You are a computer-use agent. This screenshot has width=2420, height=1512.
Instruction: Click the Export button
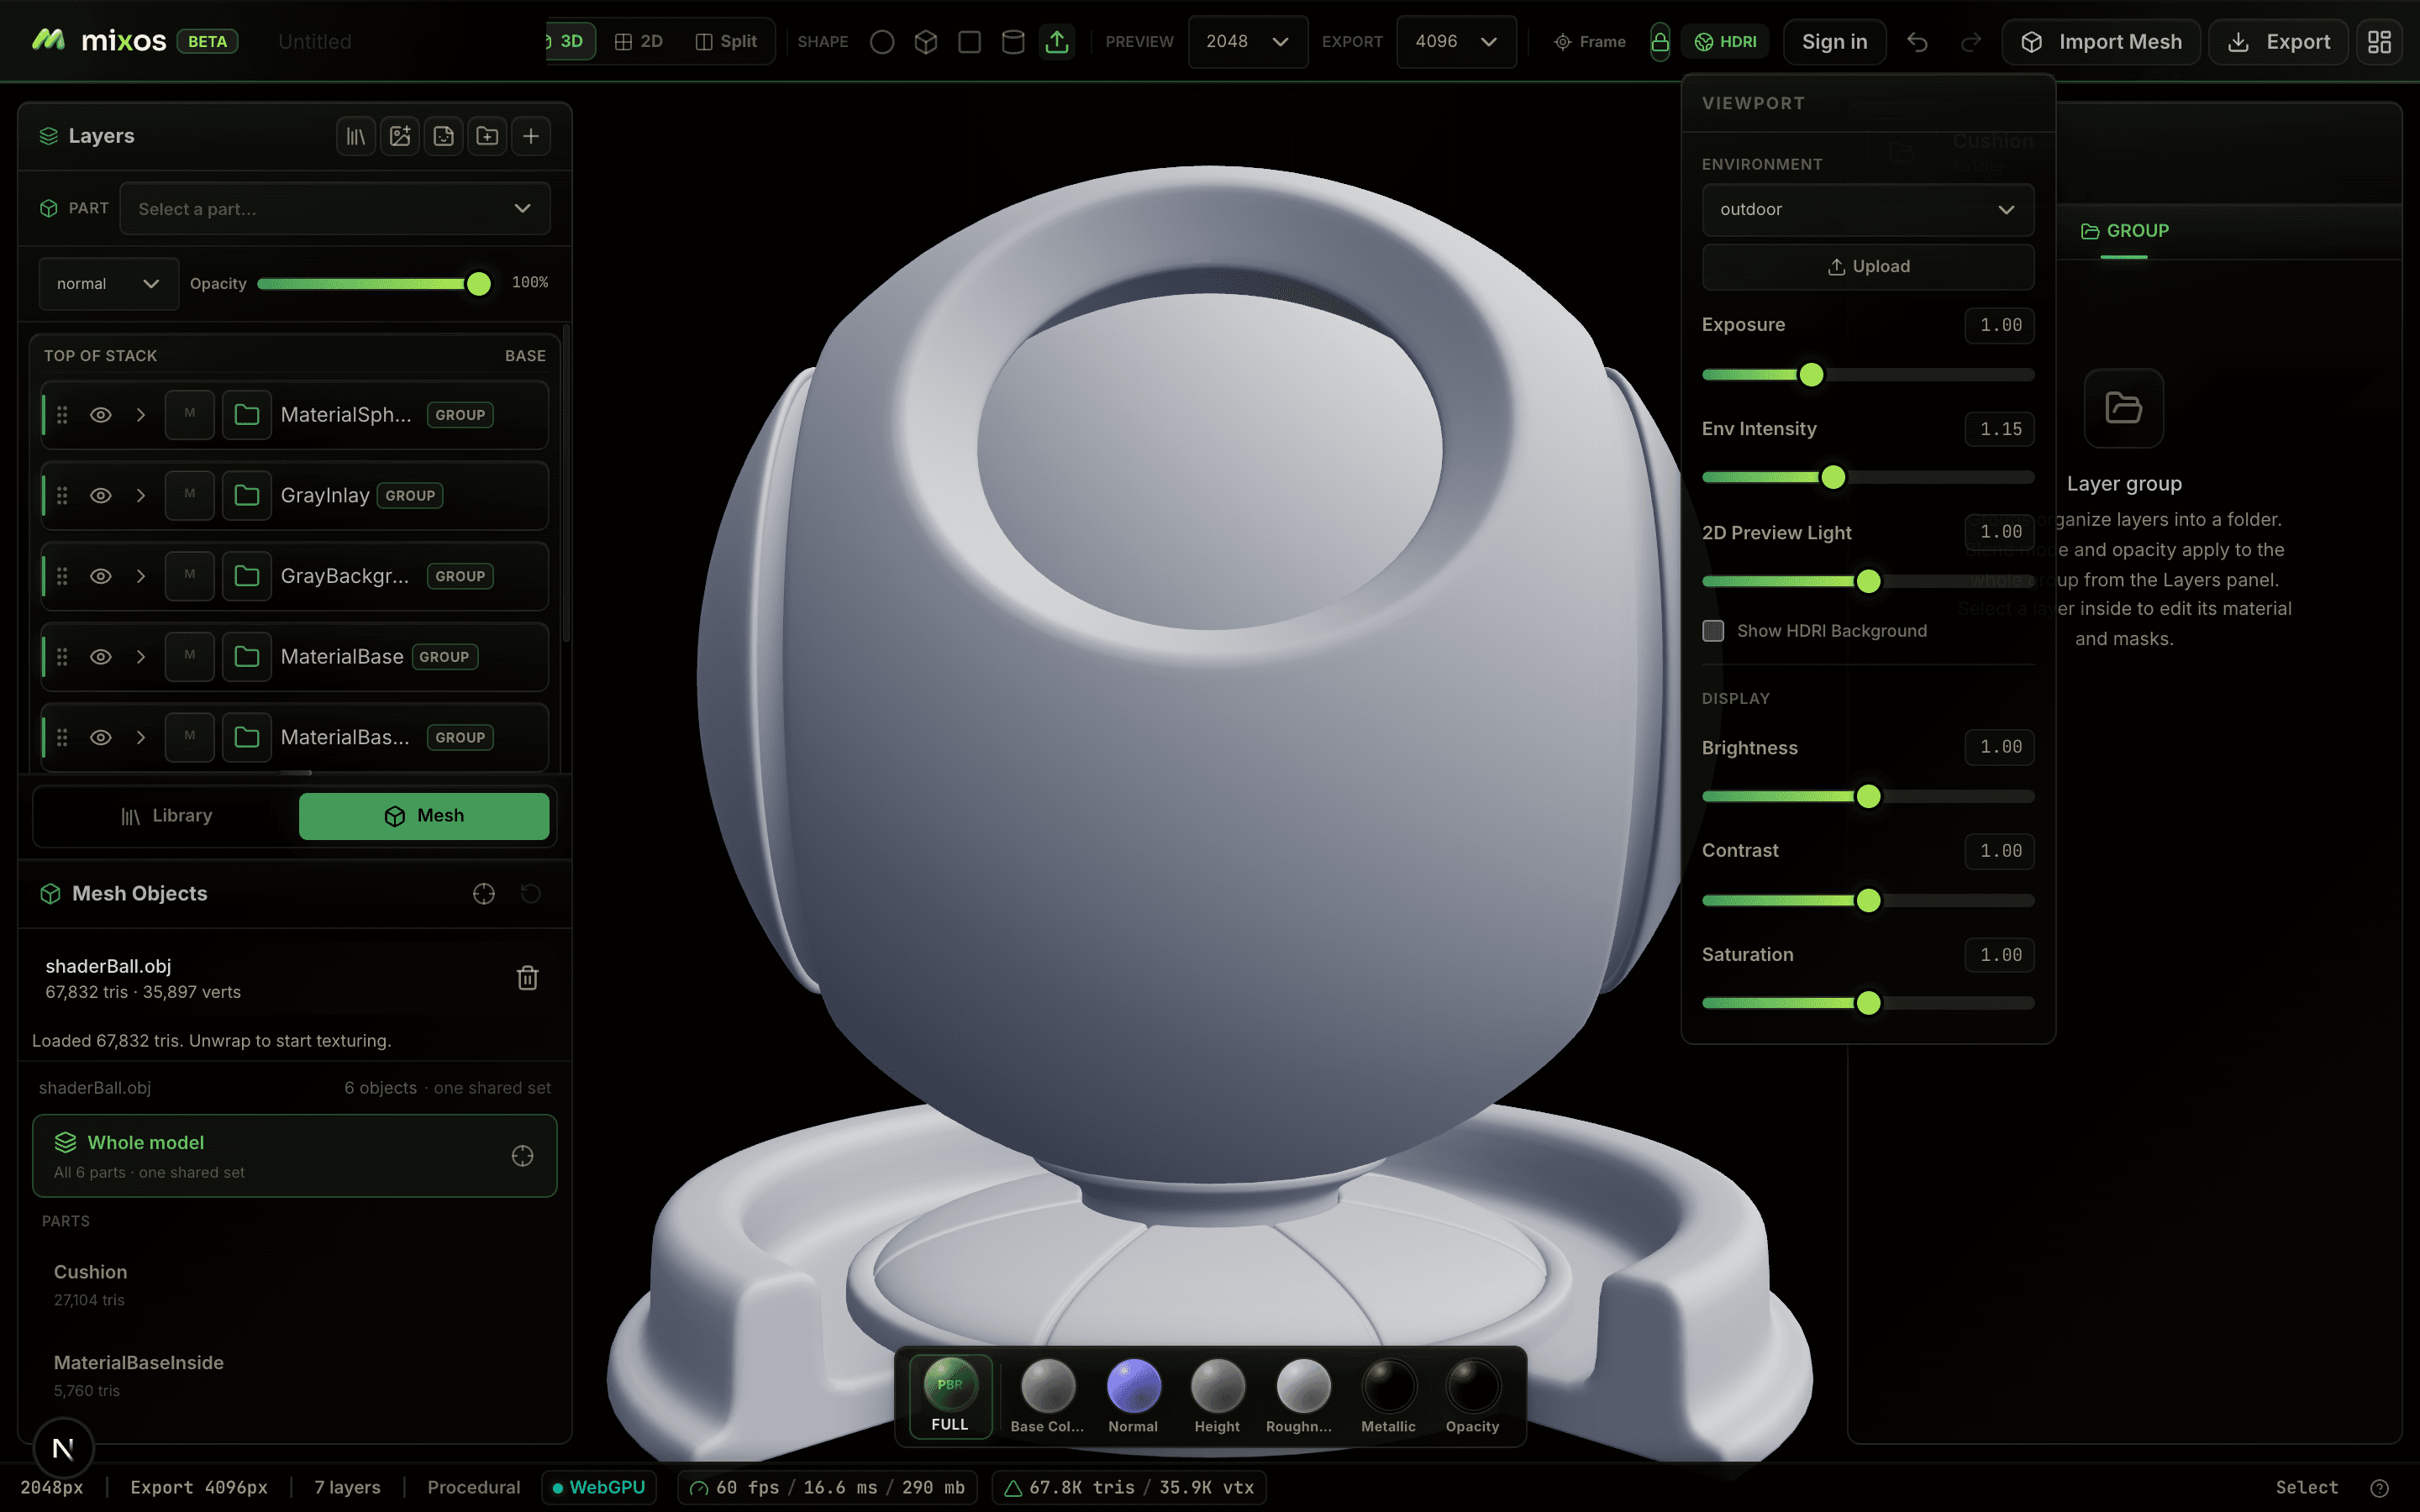click(x=2278, y=42)
